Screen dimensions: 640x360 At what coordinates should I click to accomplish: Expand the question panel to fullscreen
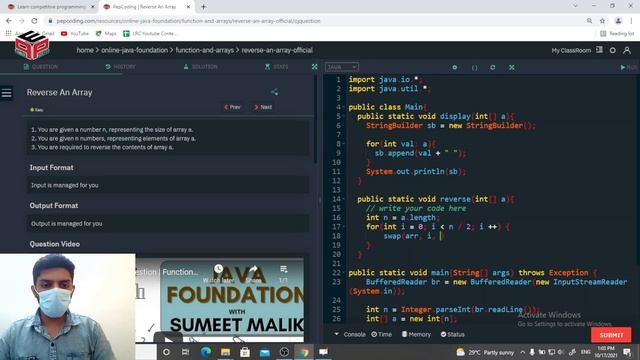click(314, 67)
